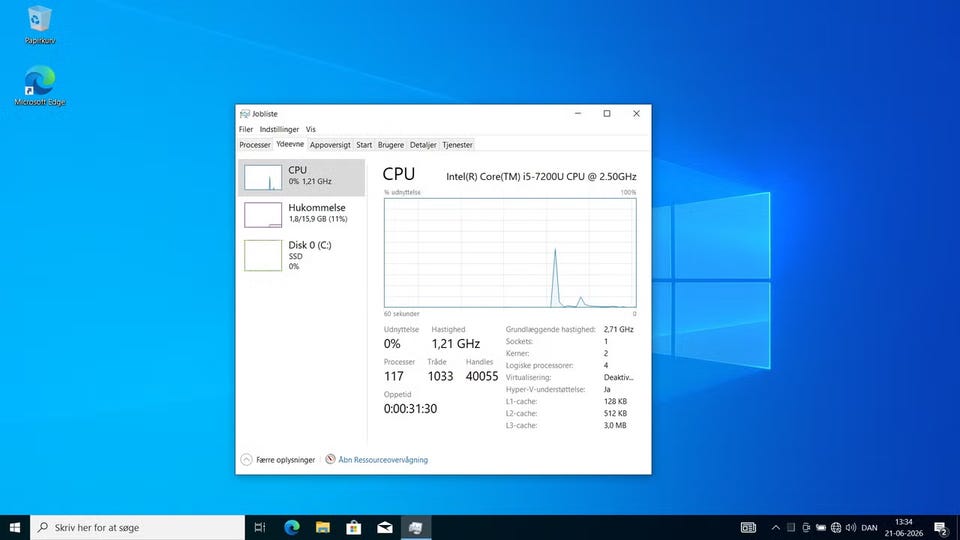The height and width of the screenshot is (540, 960).
Task: Open the volume speaker tray icon
Action: 850,527
